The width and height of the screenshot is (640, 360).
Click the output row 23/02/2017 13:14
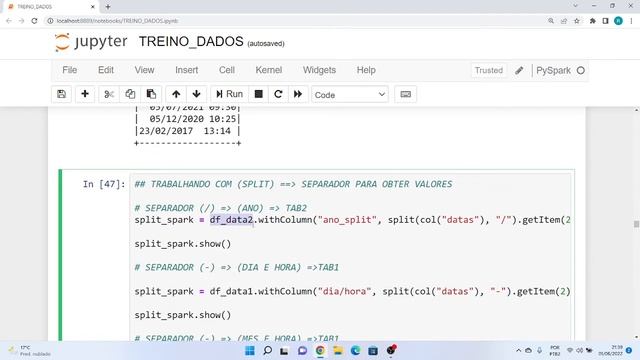(x=188, y=131)
